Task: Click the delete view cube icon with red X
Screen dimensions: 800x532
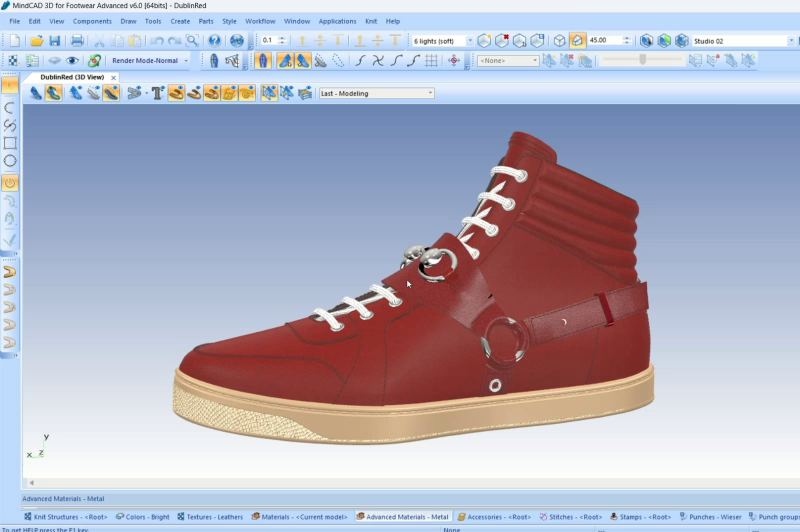Action: click(x=502, y=40)
